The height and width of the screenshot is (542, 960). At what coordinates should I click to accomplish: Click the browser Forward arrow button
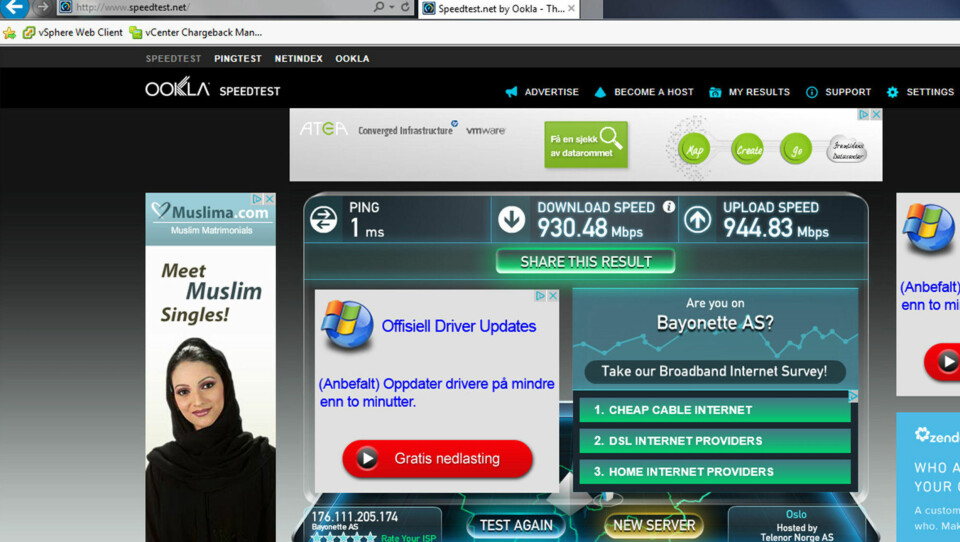(42, 7)
